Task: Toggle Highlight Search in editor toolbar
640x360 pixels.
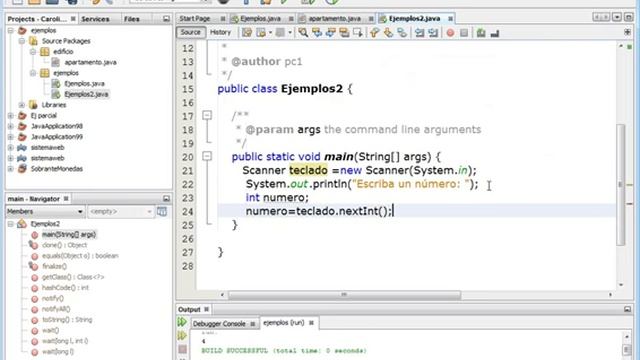Action: click(344, 33)
